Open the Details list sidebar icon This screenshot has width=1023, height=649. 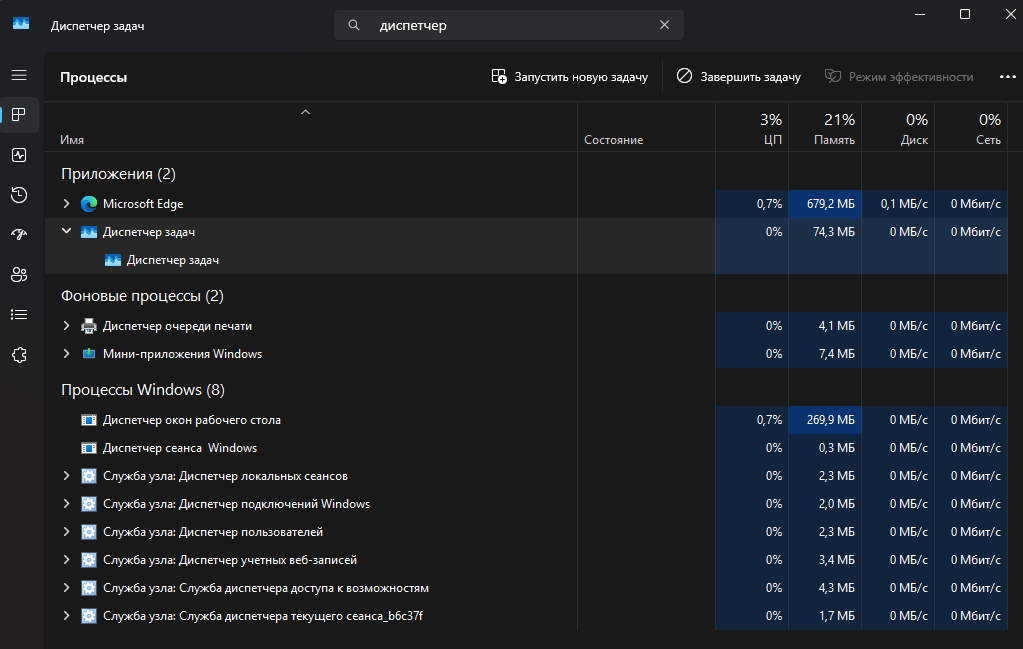click(18, 314)
